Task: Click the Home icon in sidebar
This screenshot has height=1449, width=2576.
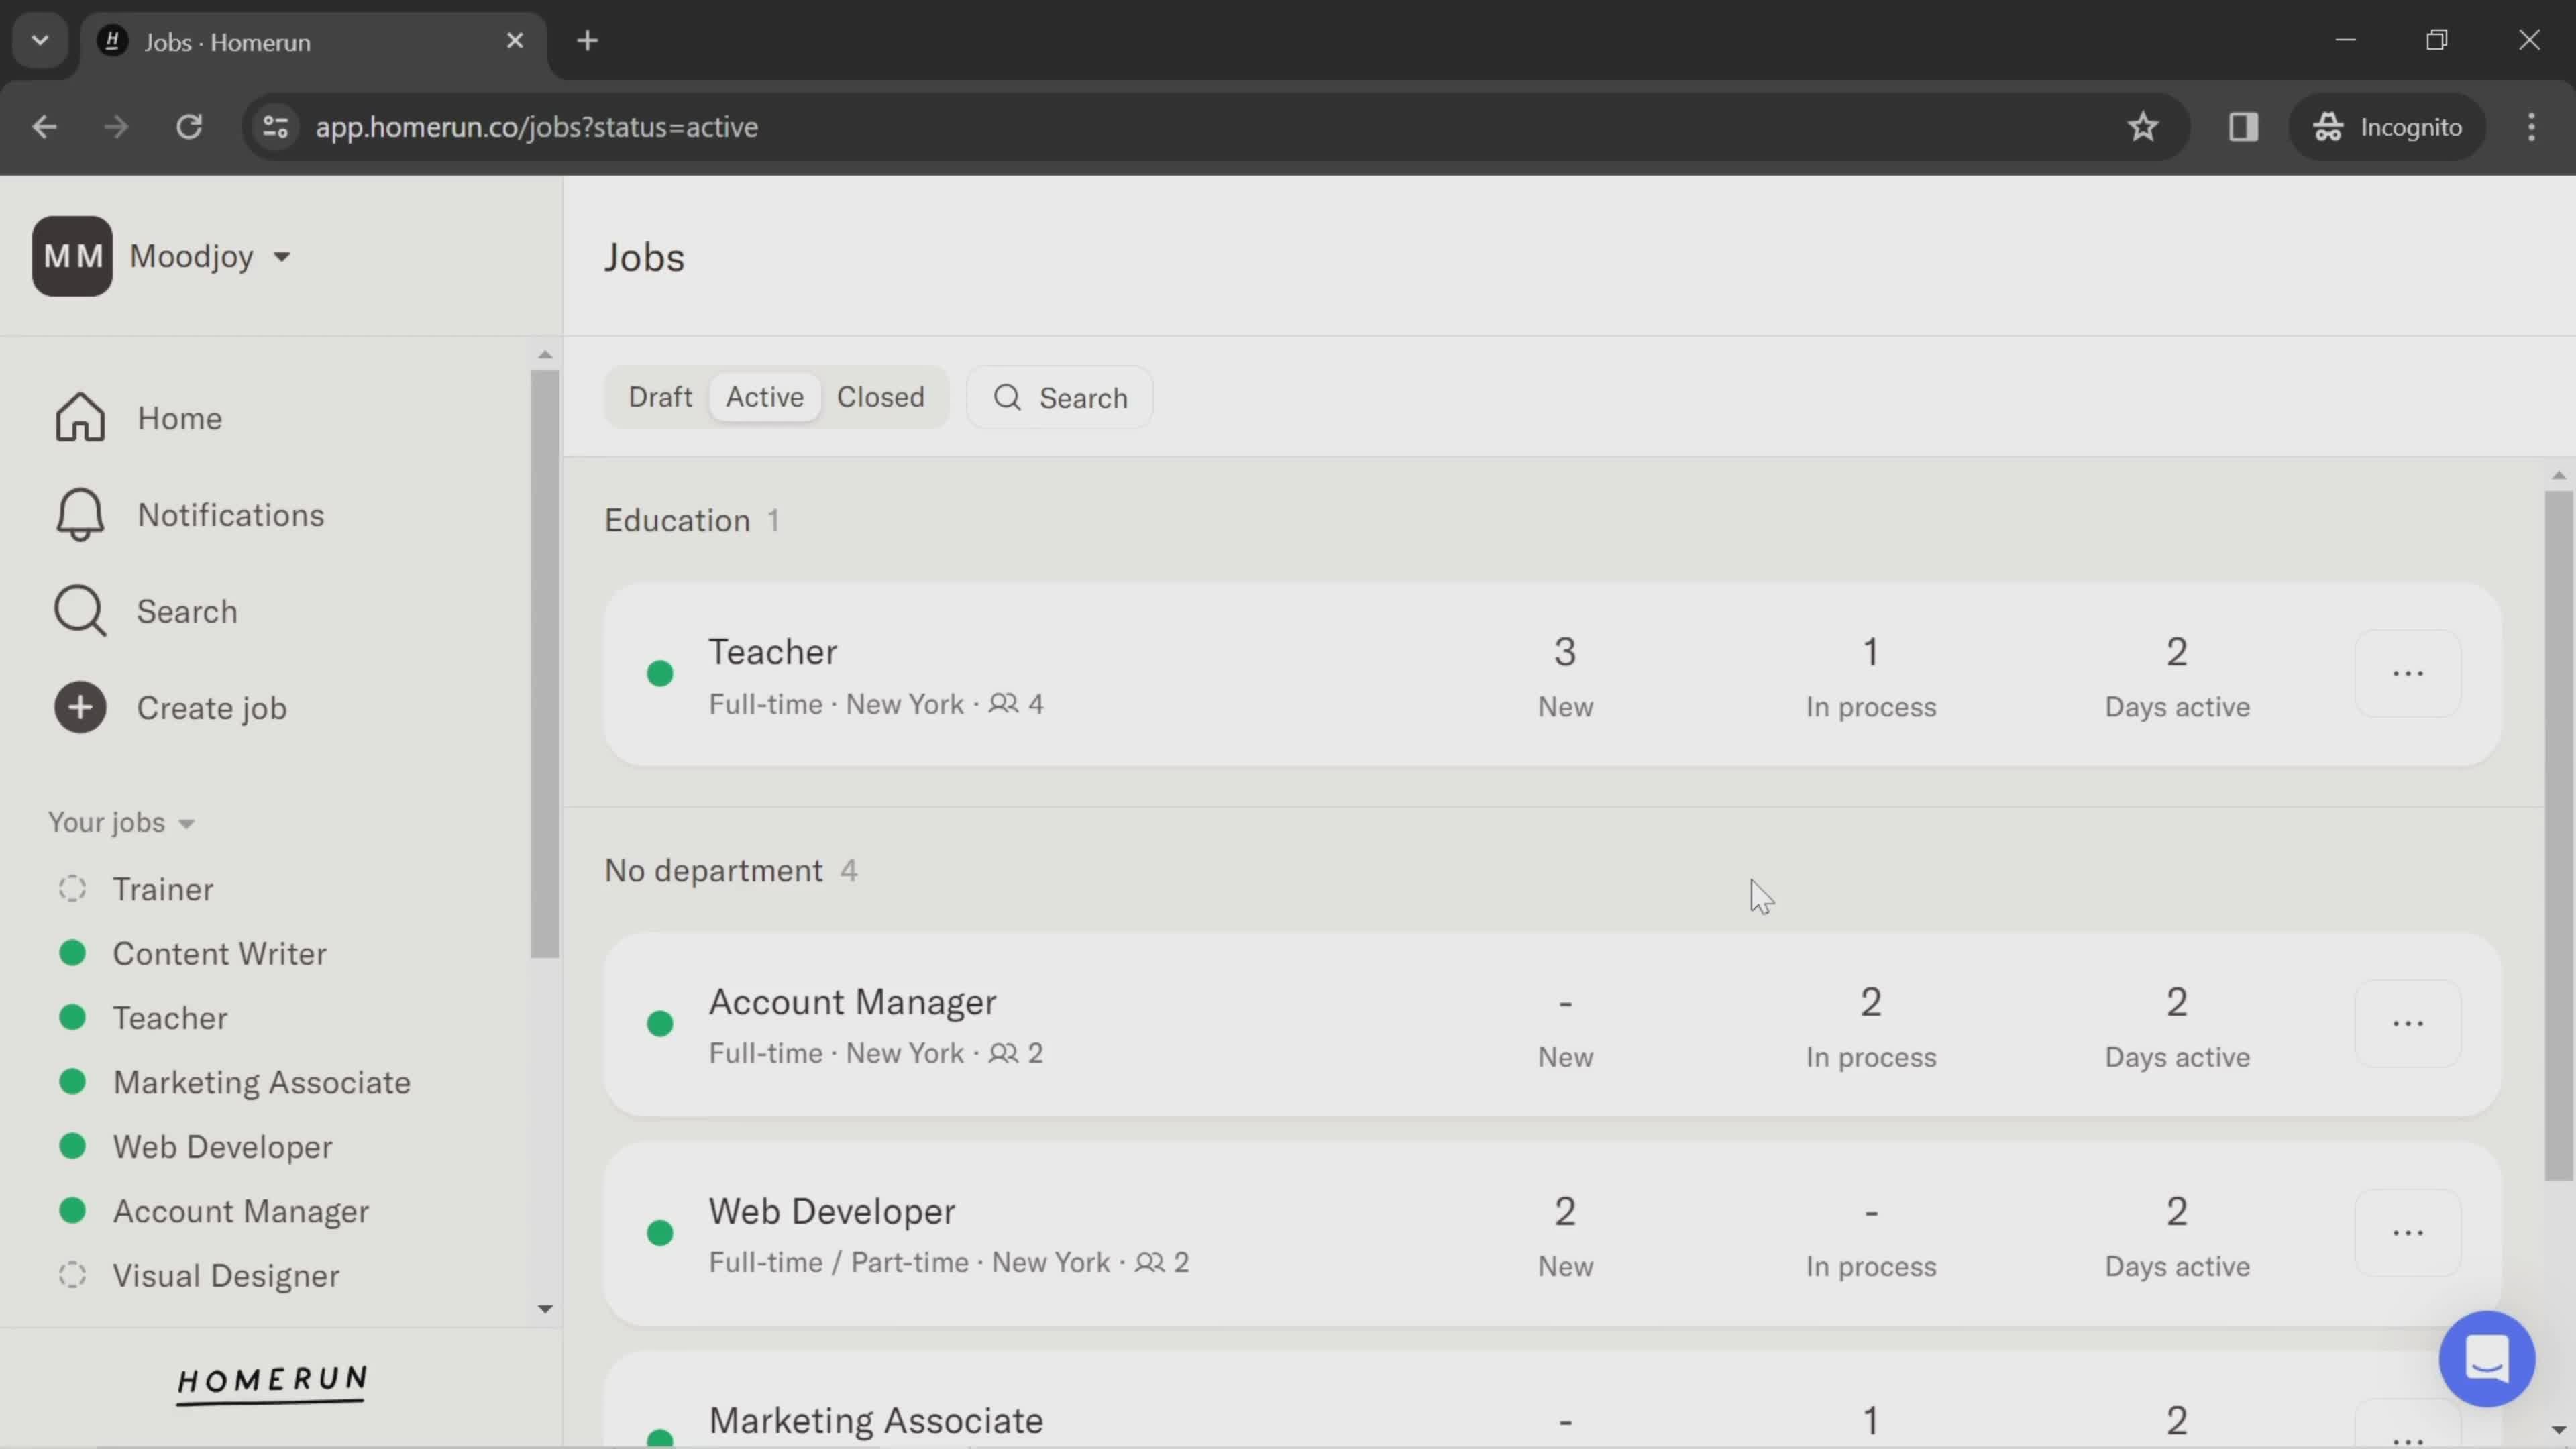Action: (80, 418)
